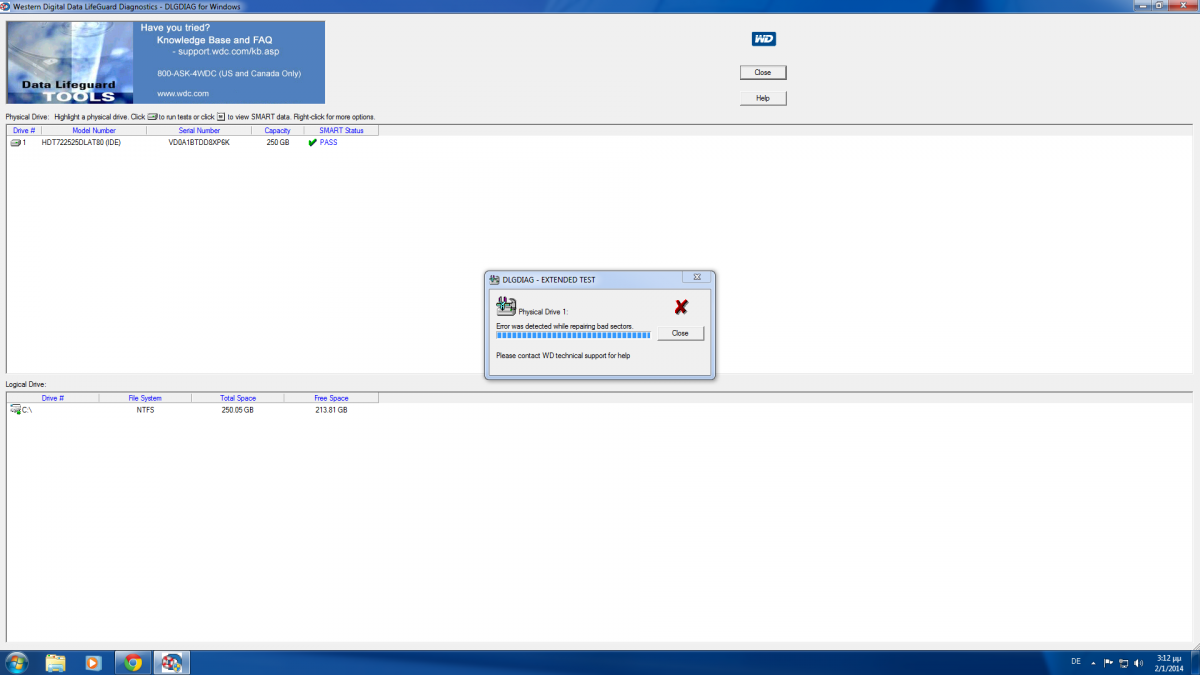Click the Drive # column header in Physical Drive list

click(25, 130)
